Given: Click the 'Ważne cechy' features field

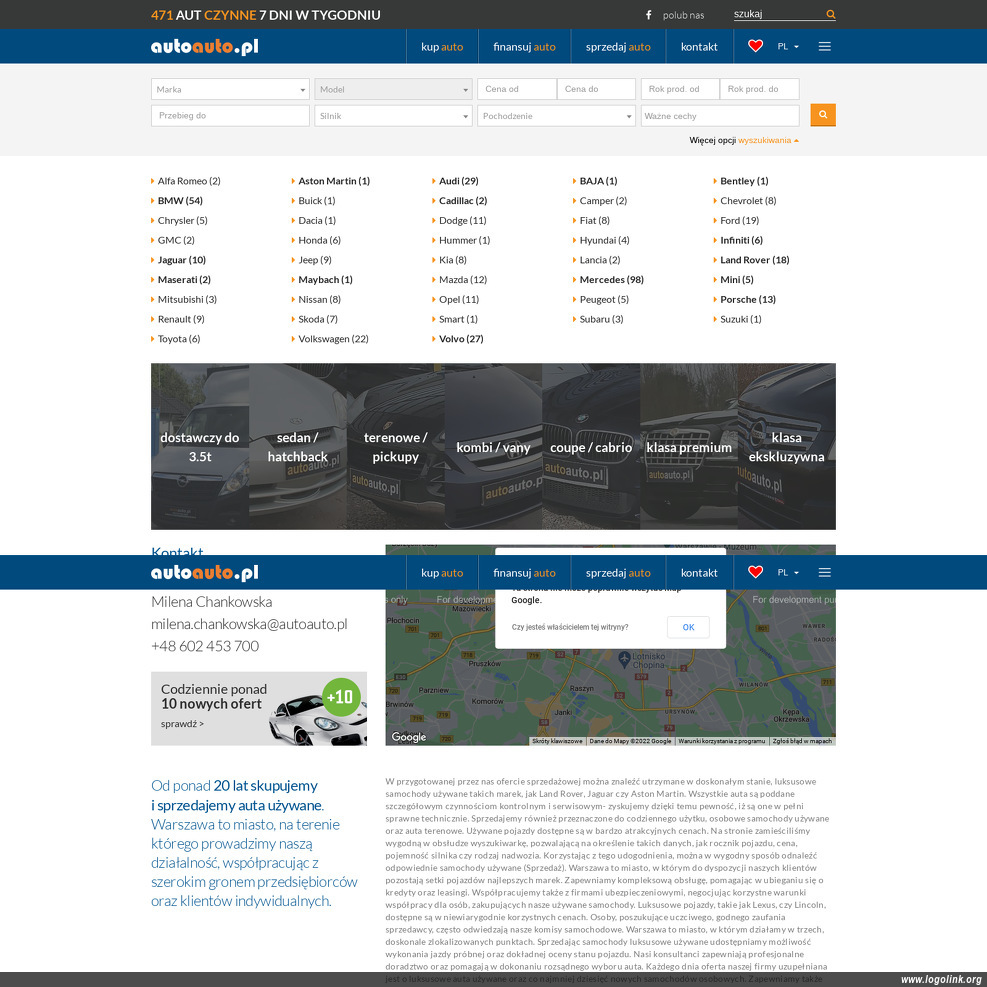Looking at the screenshot, I should 720,116.
